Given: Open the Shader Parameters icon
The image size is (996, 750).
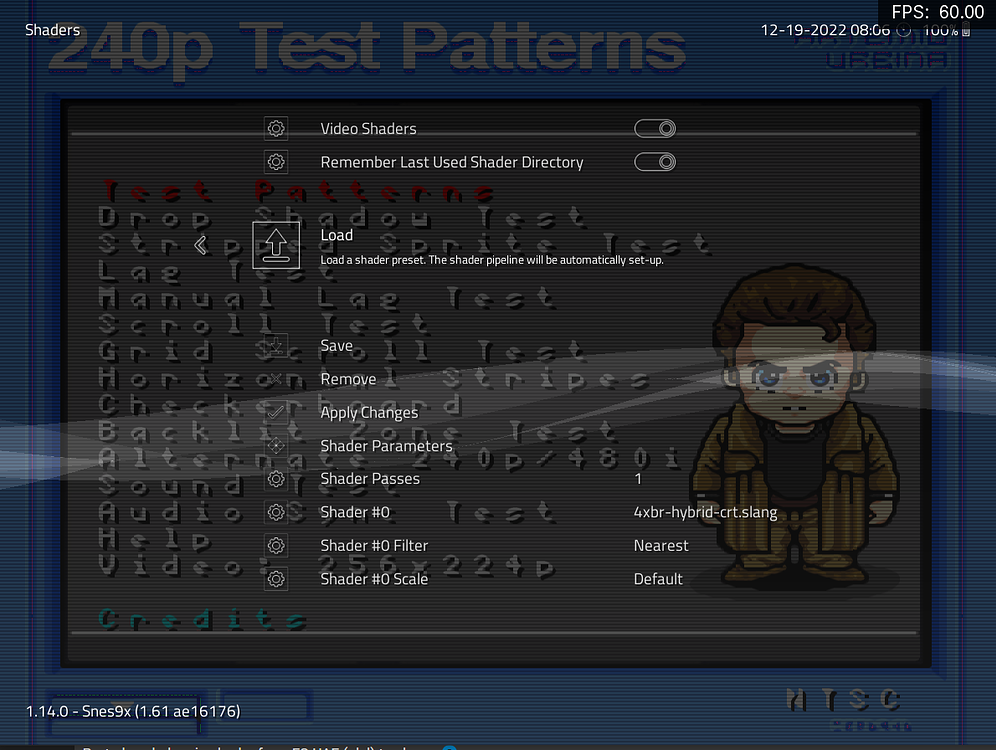Looking at the screenshot, I should (x=276, y=445).
